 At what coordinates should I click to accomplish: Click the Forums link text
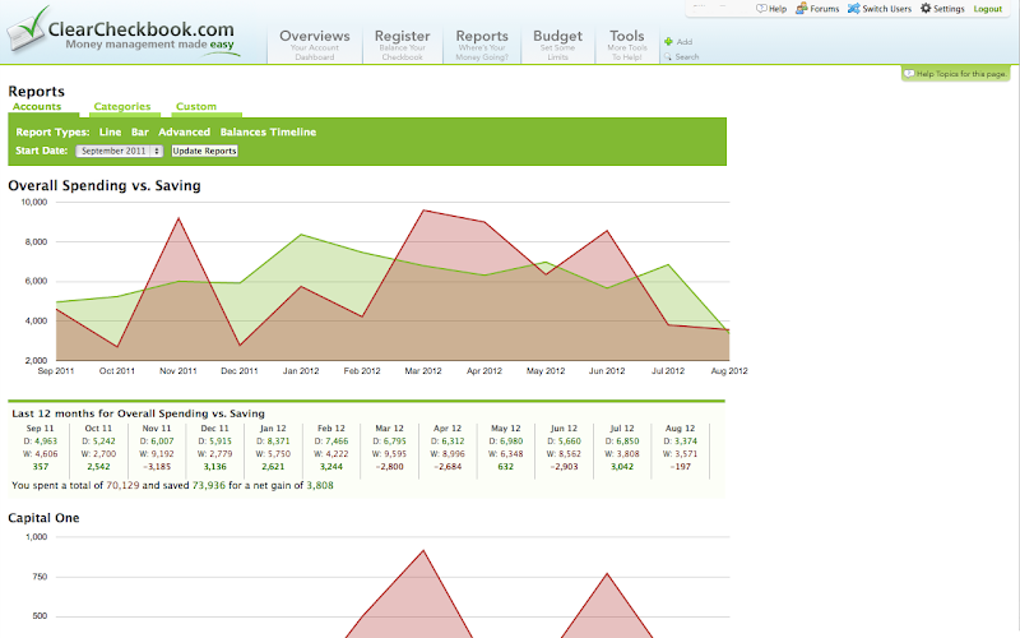pyautogui.click(x=824, y=9)
